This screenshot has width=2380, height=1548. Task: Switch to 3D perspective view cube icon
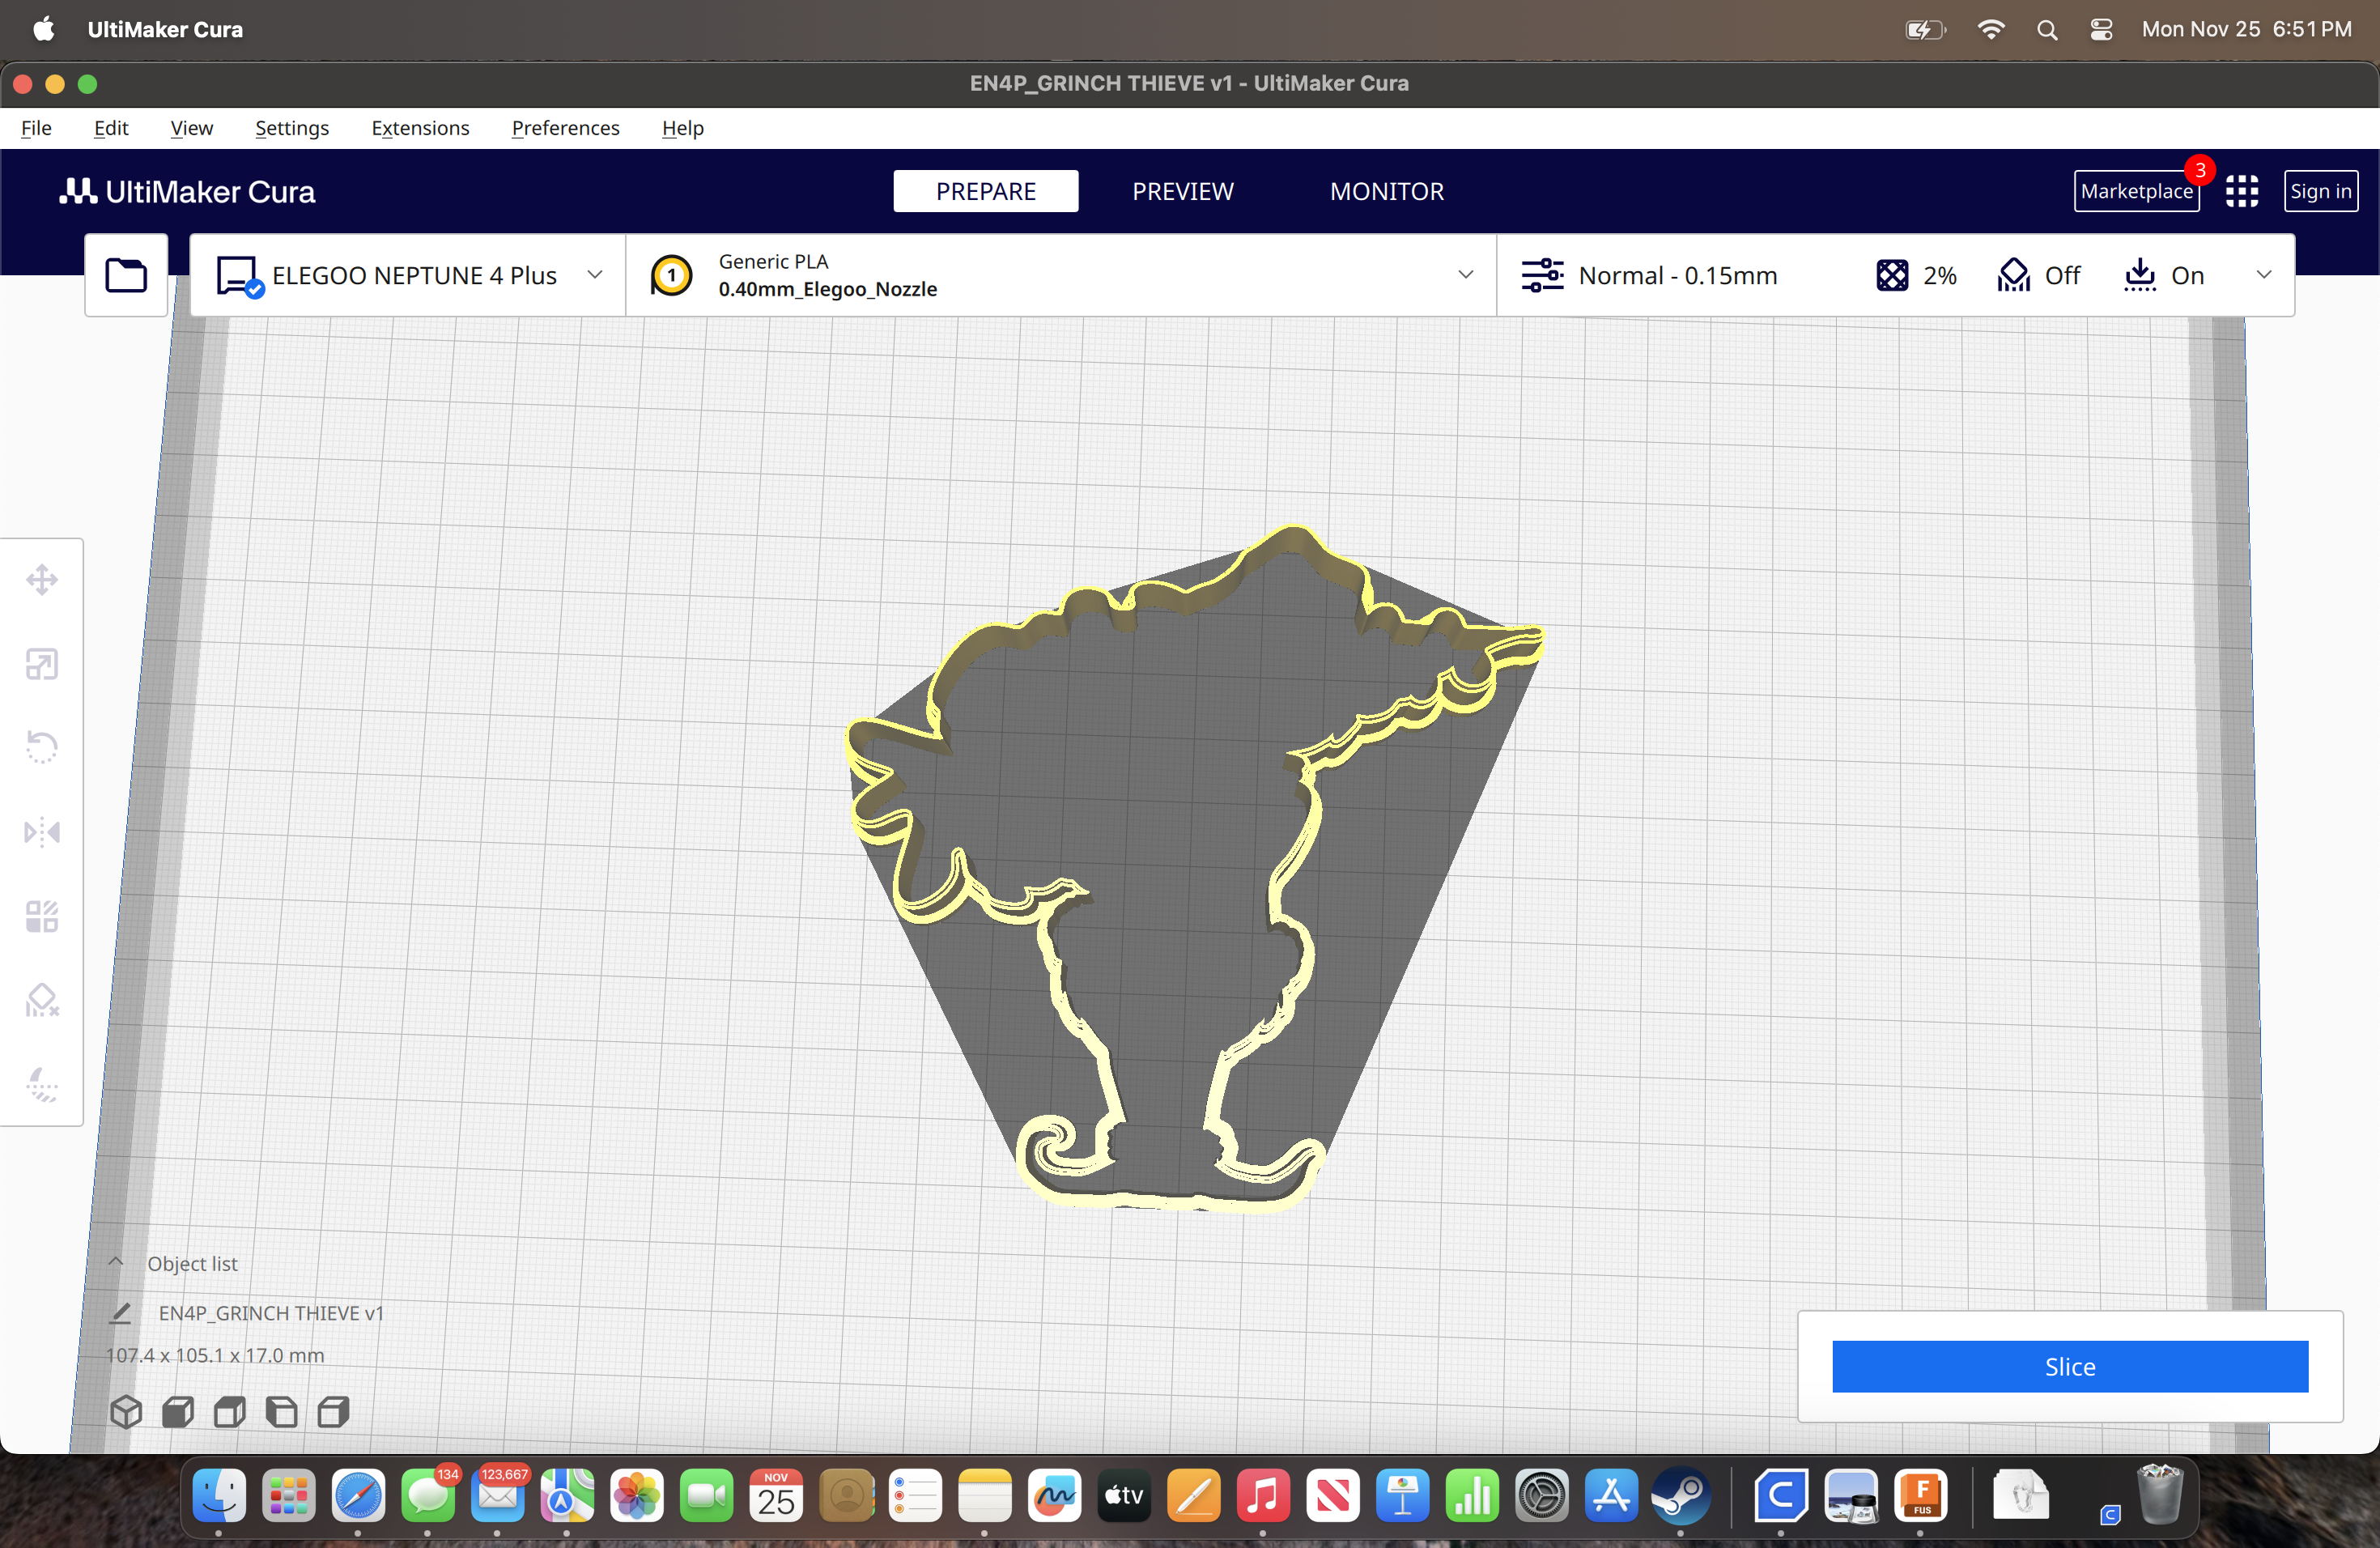click(x=126, y=1412)
